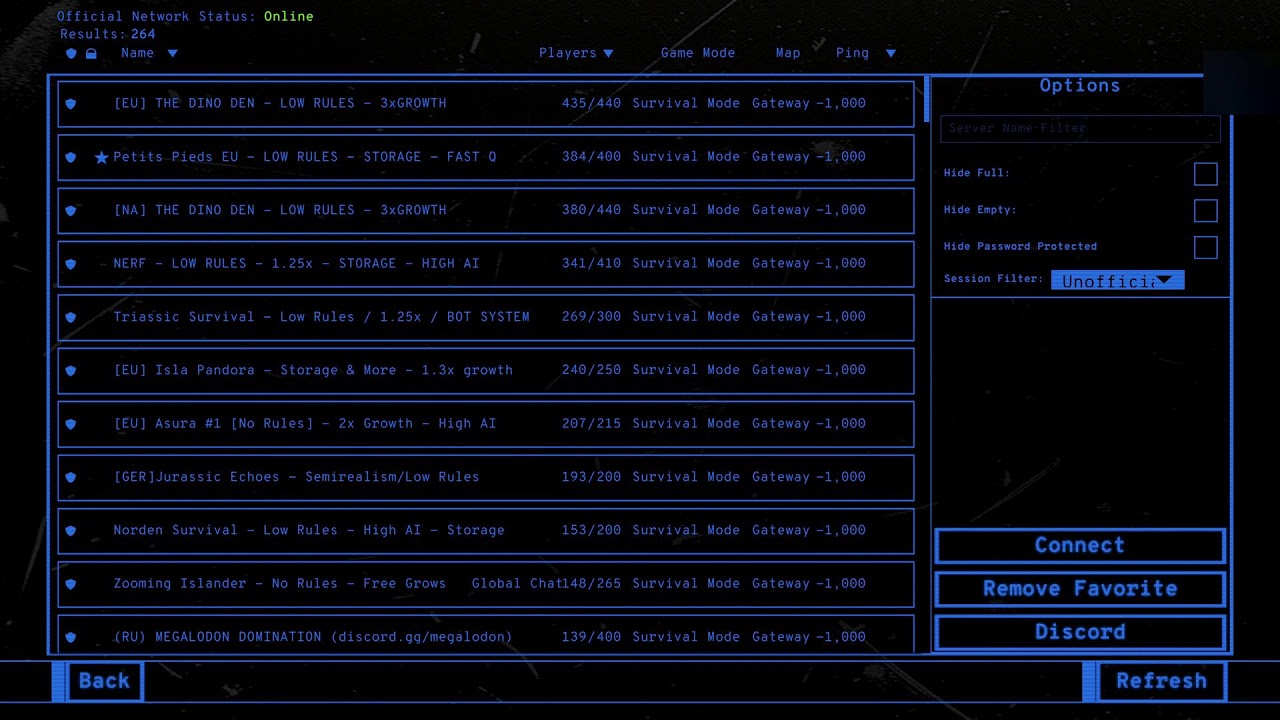Click shield icon on MEGALODON DOMINATION row
The width and height of the screenshot is (1280, 720).
coord(70,637)
